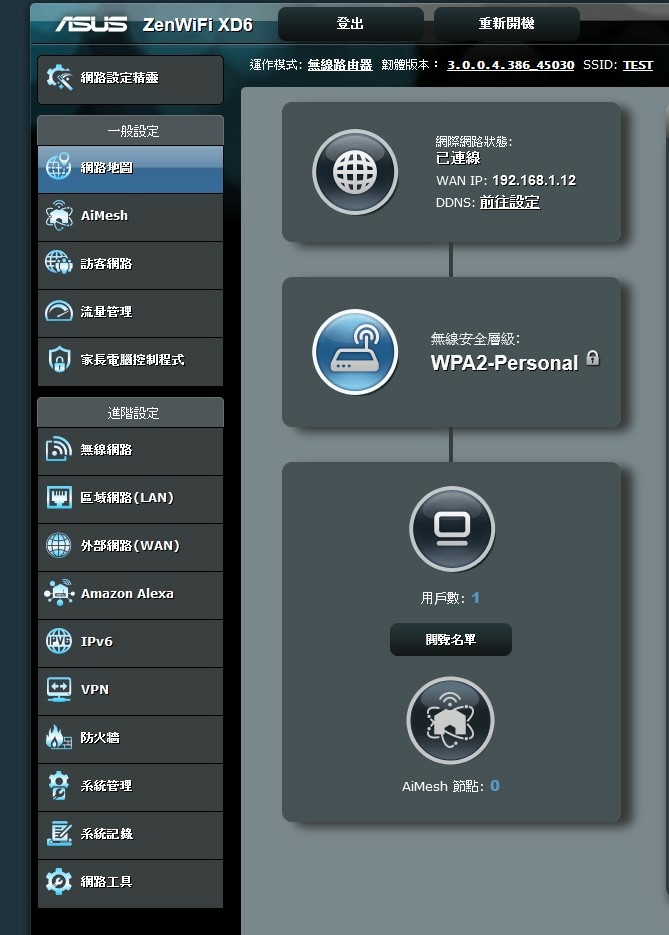This screenshot has width=669, height=935.
Task: Click the 訪客網路 guest network icon
Action: coord(58,263)
